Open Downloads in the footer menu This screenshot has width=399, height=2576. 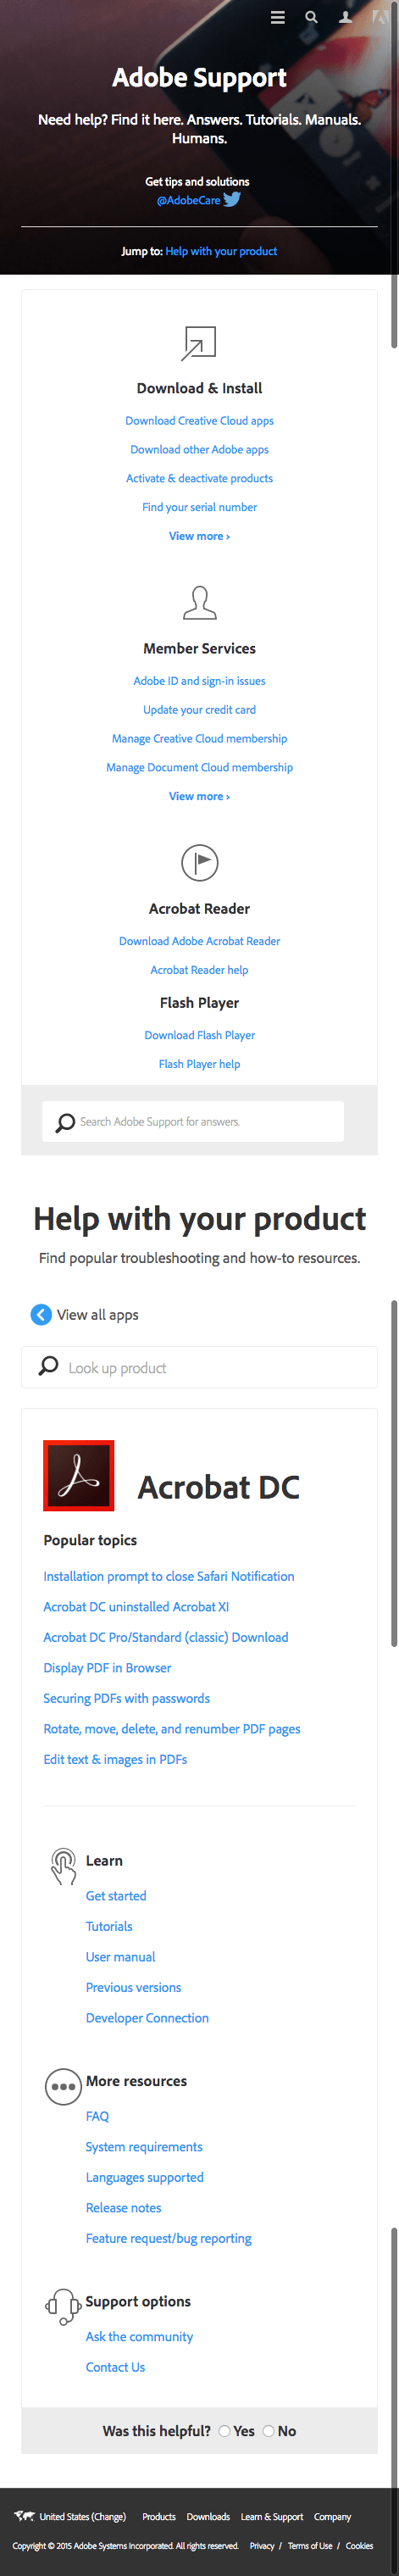208,2516
